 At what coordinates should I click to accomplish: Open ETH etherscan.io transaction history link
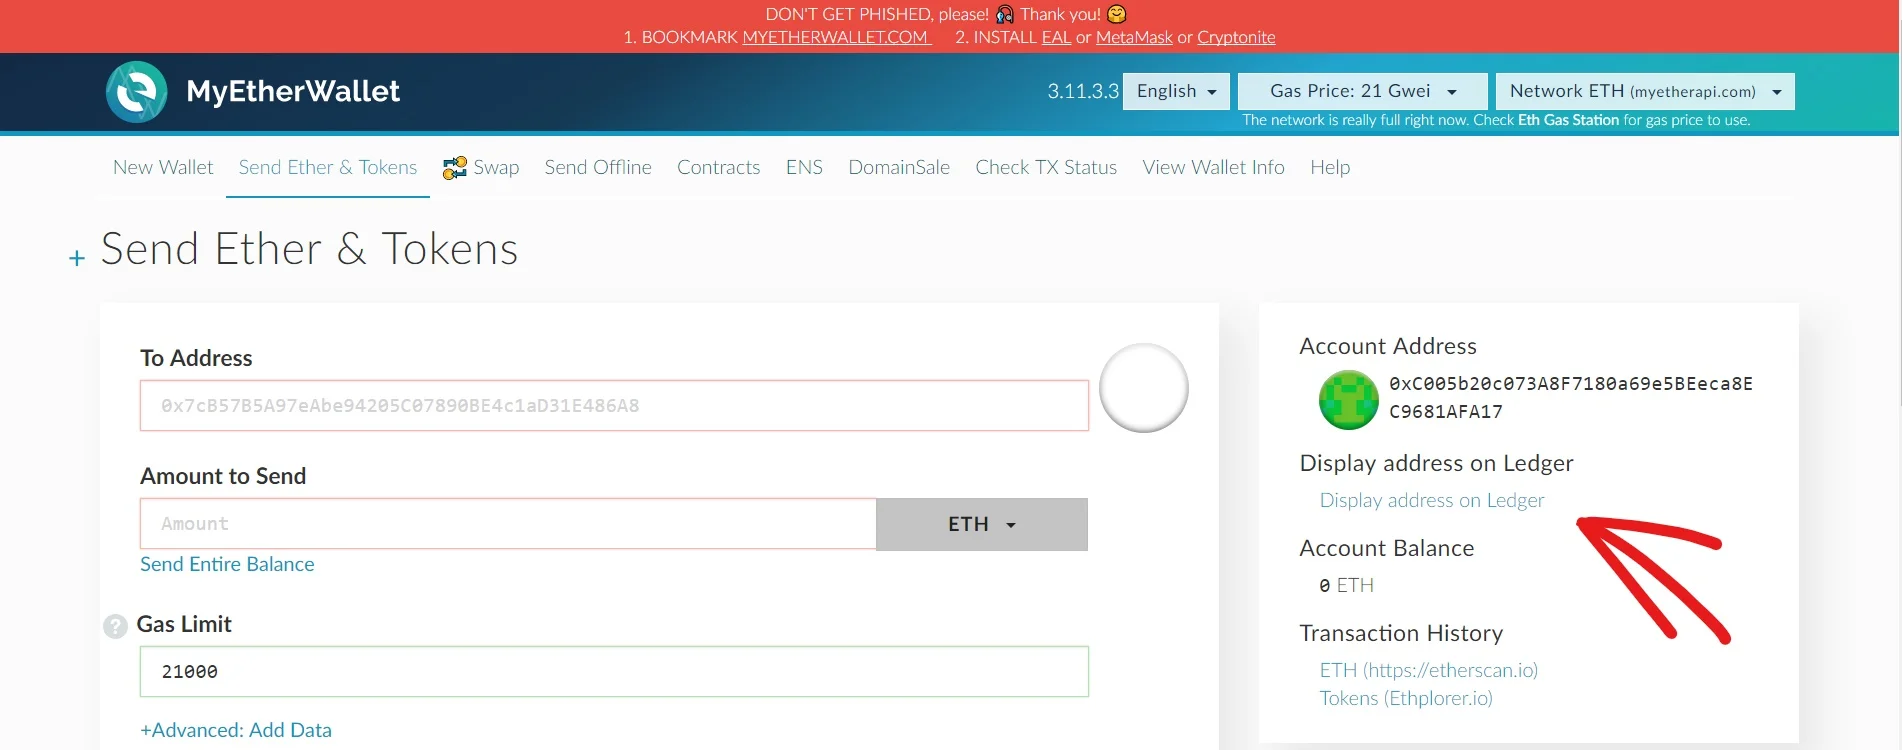1428,670
